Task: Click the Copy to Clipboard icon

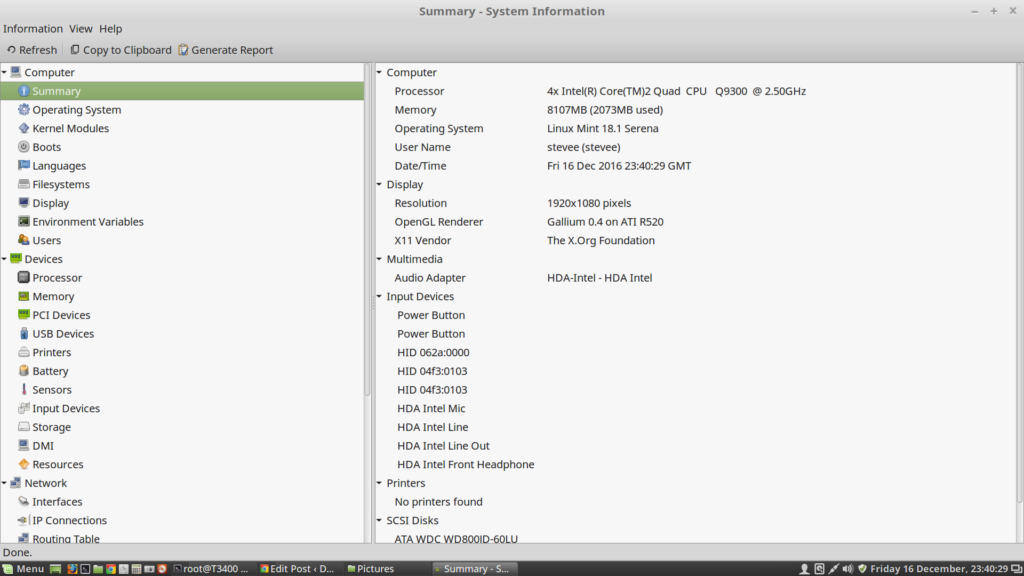Action: [75, 50]
